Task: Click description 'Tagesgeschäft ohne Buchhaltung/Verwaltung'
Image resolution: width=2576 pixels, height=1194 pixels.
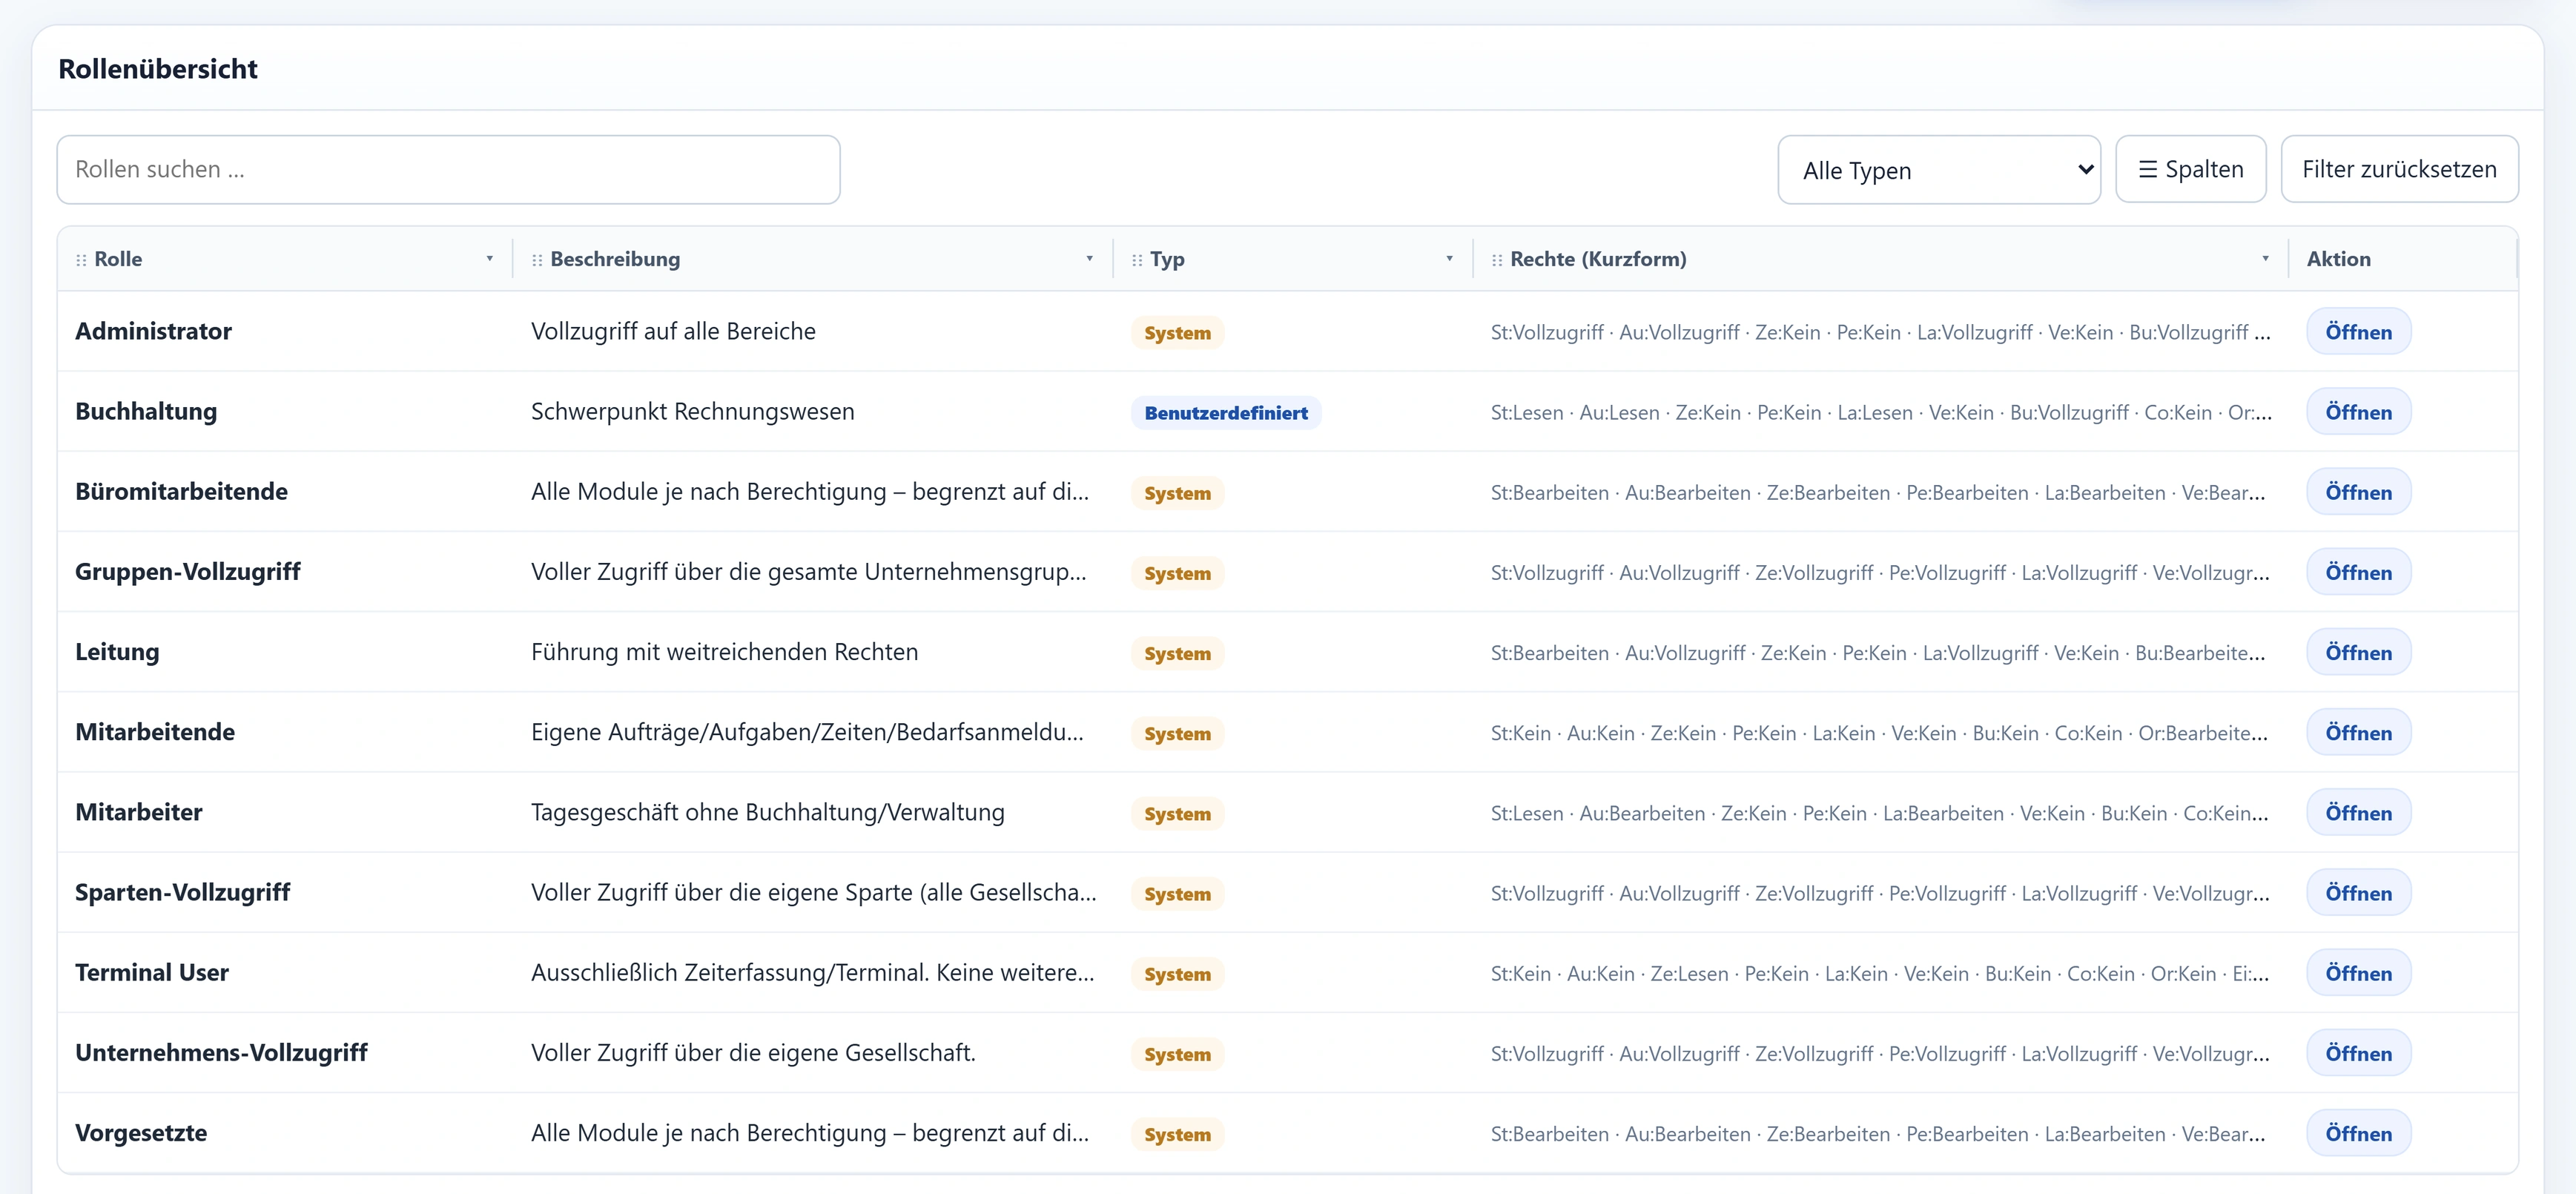Action: (x=767, y=812)
